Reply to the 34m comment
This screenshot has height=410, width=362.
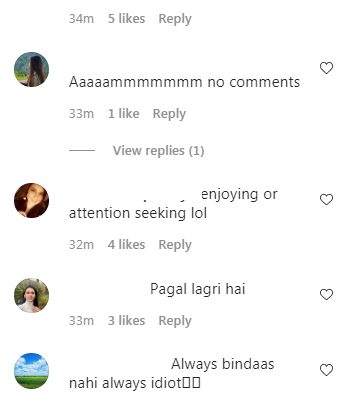175,19
